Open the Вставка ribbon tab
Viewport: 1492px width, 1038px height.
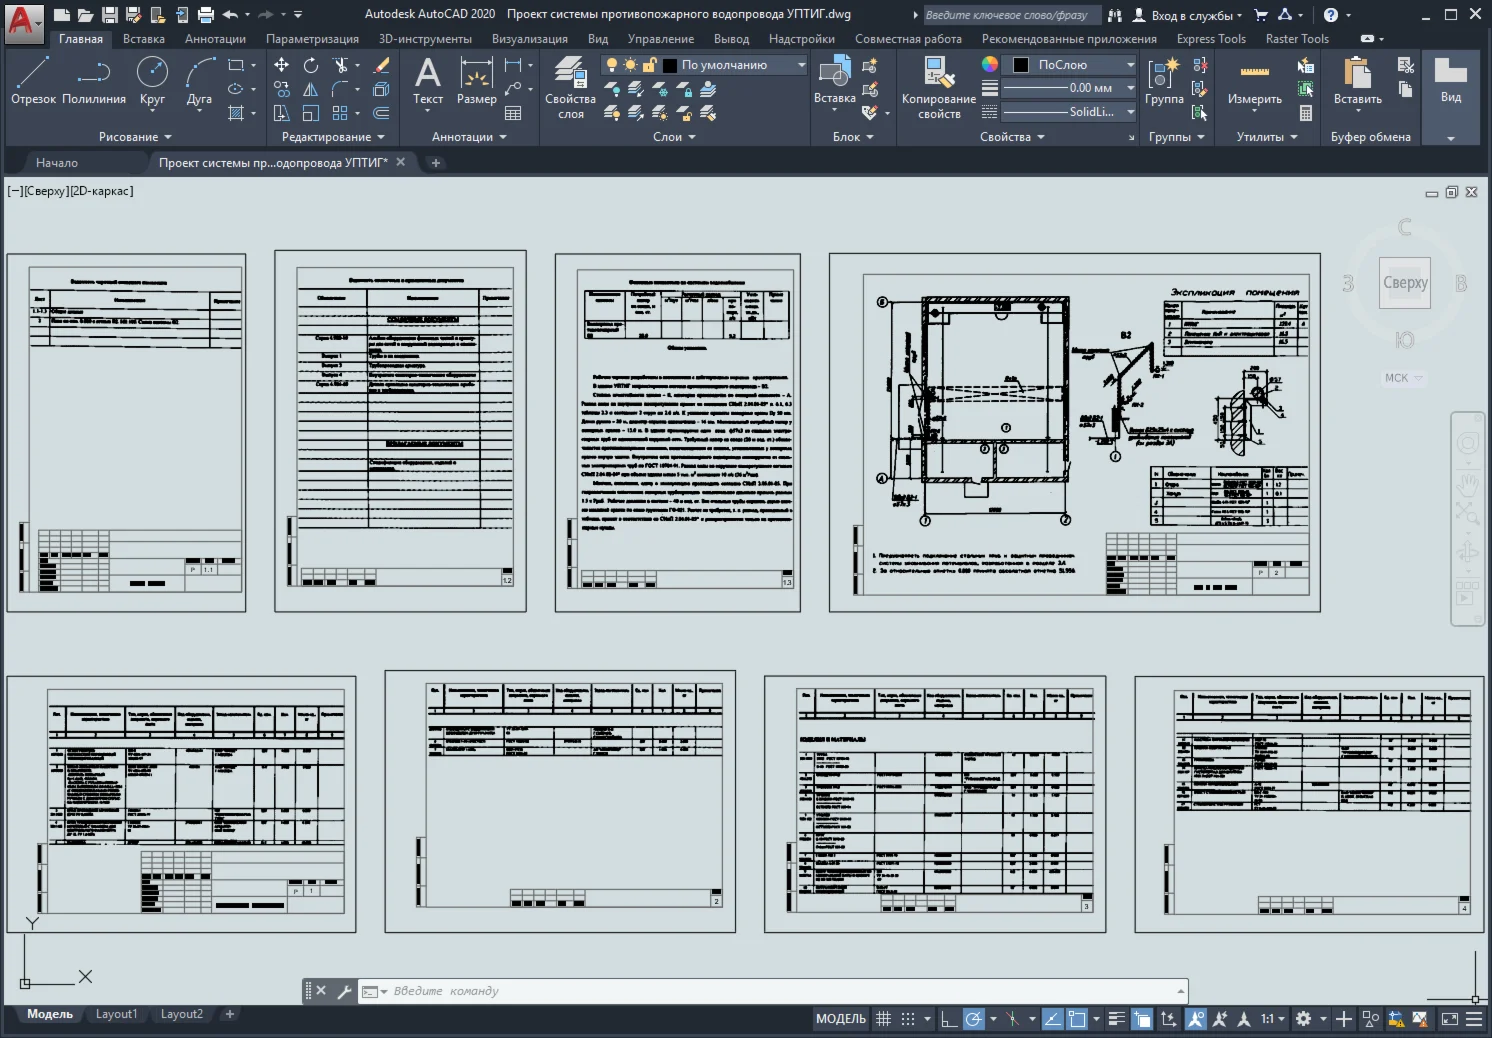pyautogui.click(x=144, y=39)
